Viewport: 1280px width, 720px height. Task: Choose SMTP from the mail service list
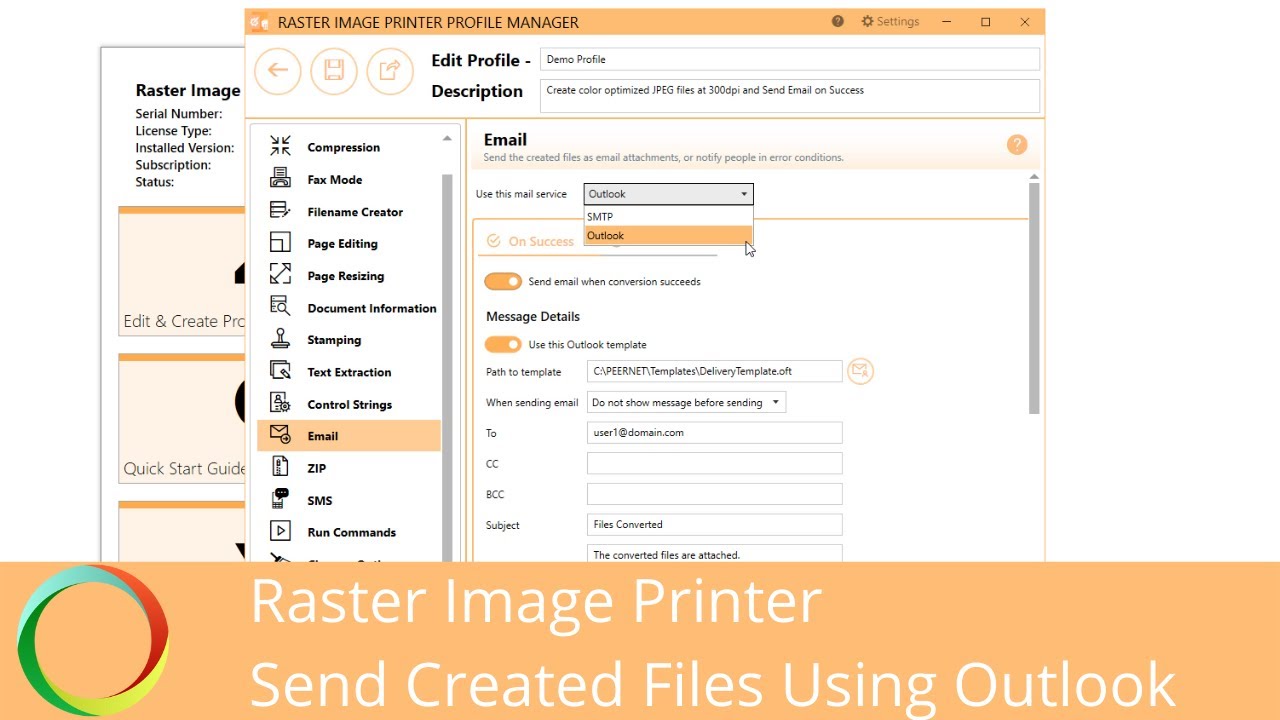pos(668,216)
